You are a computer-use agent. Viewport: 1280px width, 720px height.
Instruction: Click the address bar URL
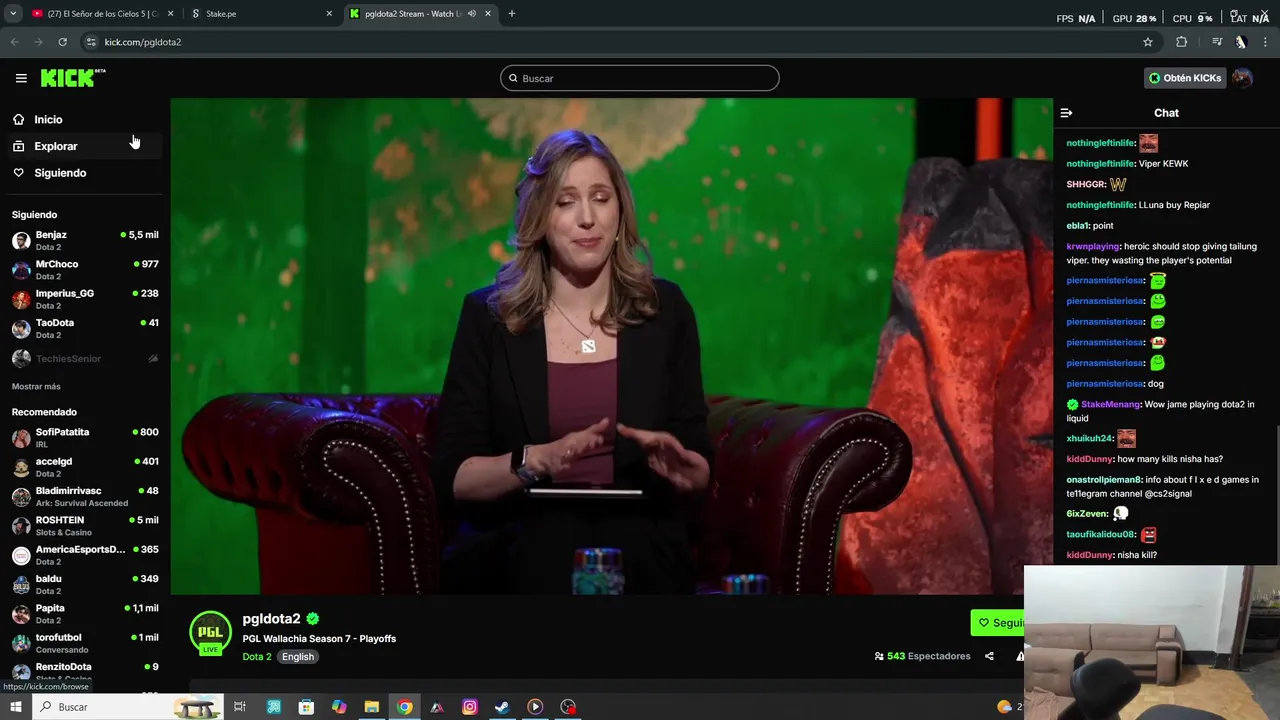[143, 42]
